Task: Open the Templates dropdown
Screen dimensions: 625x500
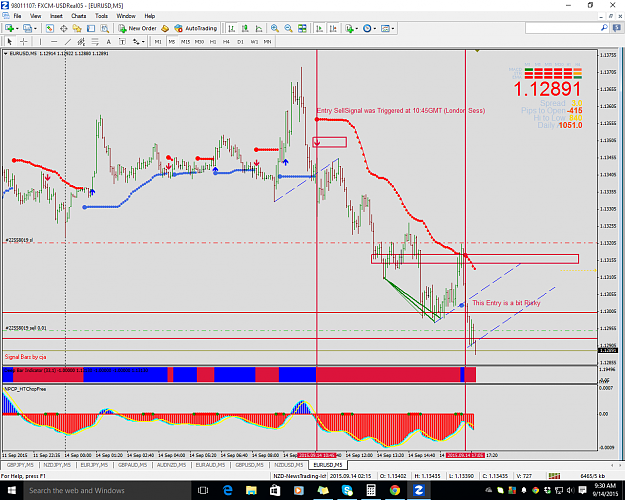Action: [387, 28]
